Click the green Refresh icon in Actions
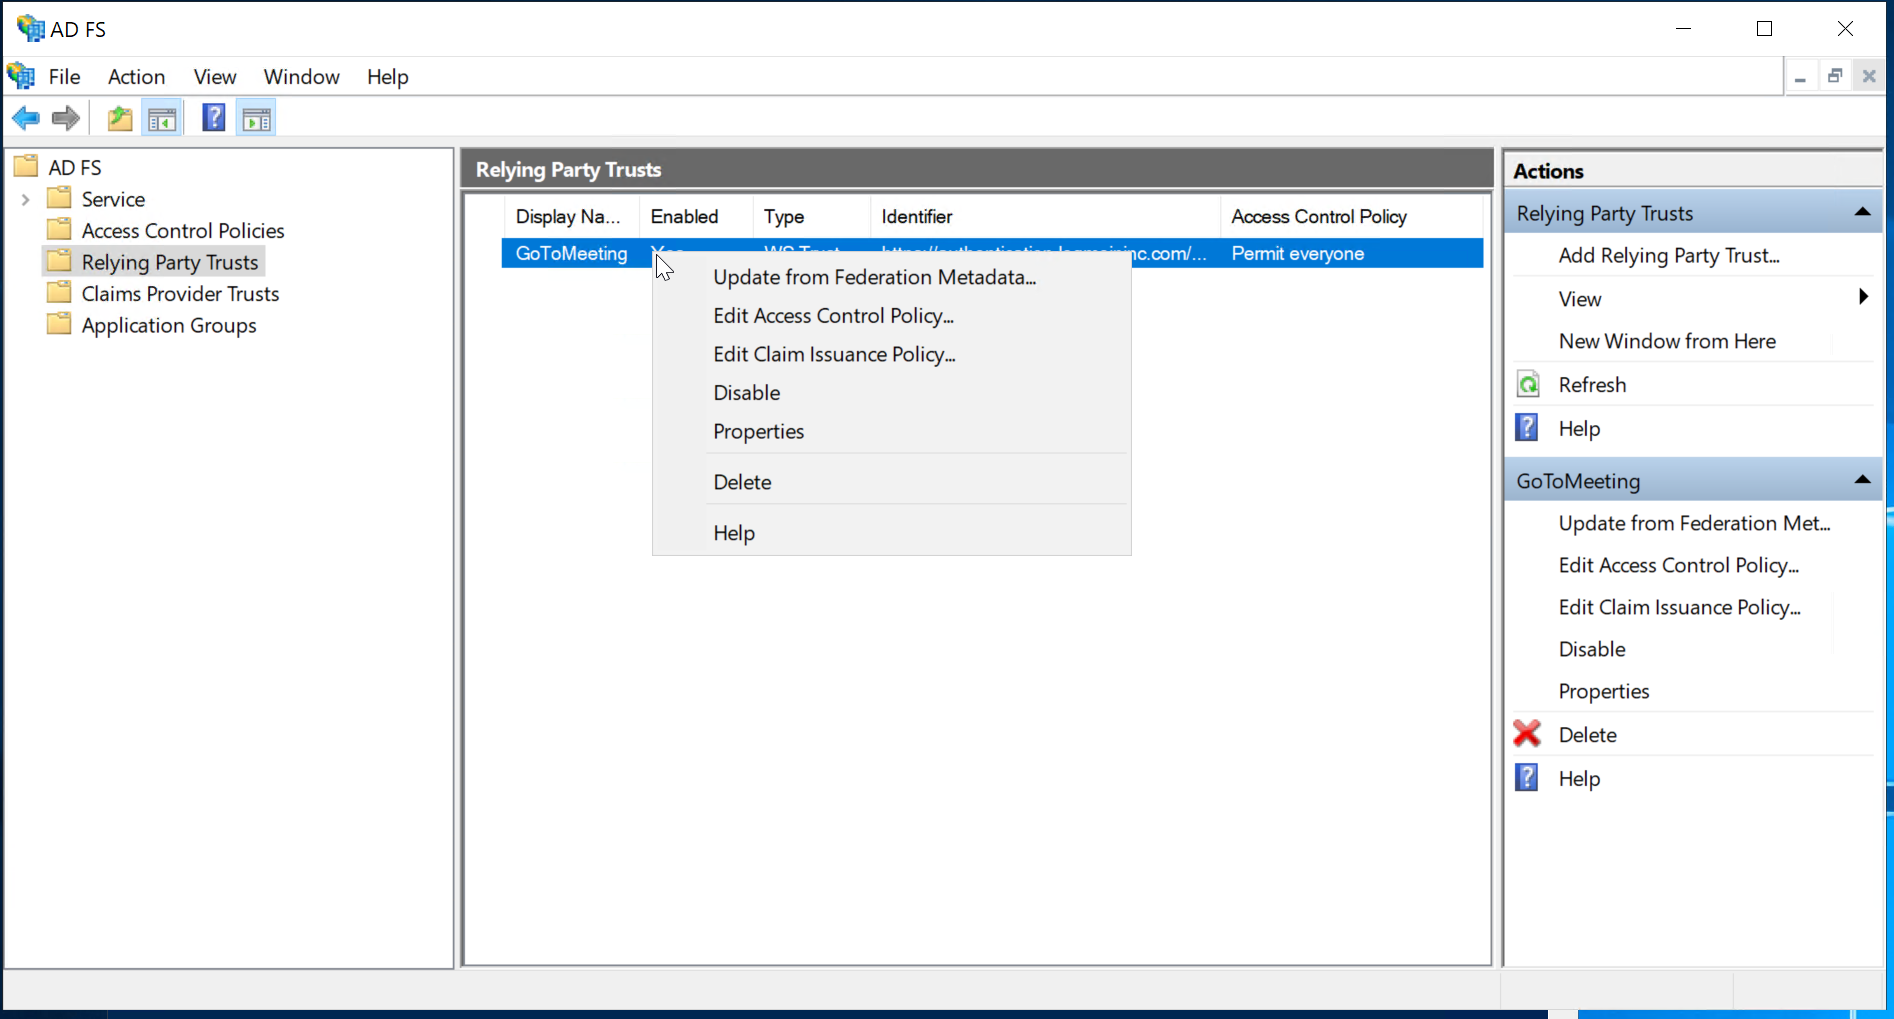 (1528, 385)
